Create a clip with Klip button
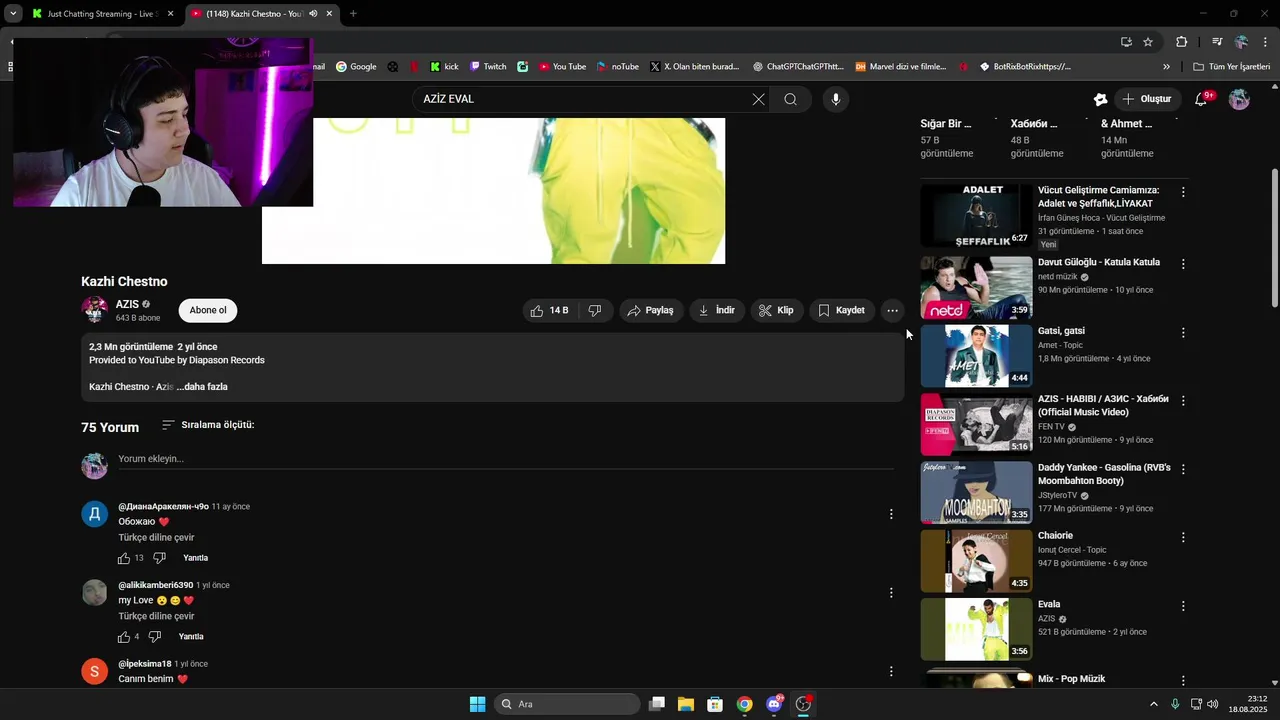The image size is (1280, 720). coord(776,311)
